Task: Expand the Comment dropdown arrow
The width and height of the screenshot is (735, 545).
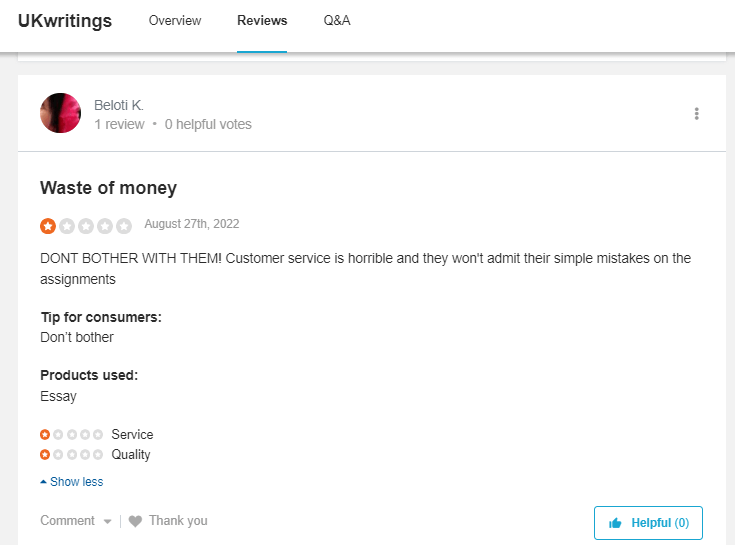Action: pyautogui.click(x=107, y=522)
